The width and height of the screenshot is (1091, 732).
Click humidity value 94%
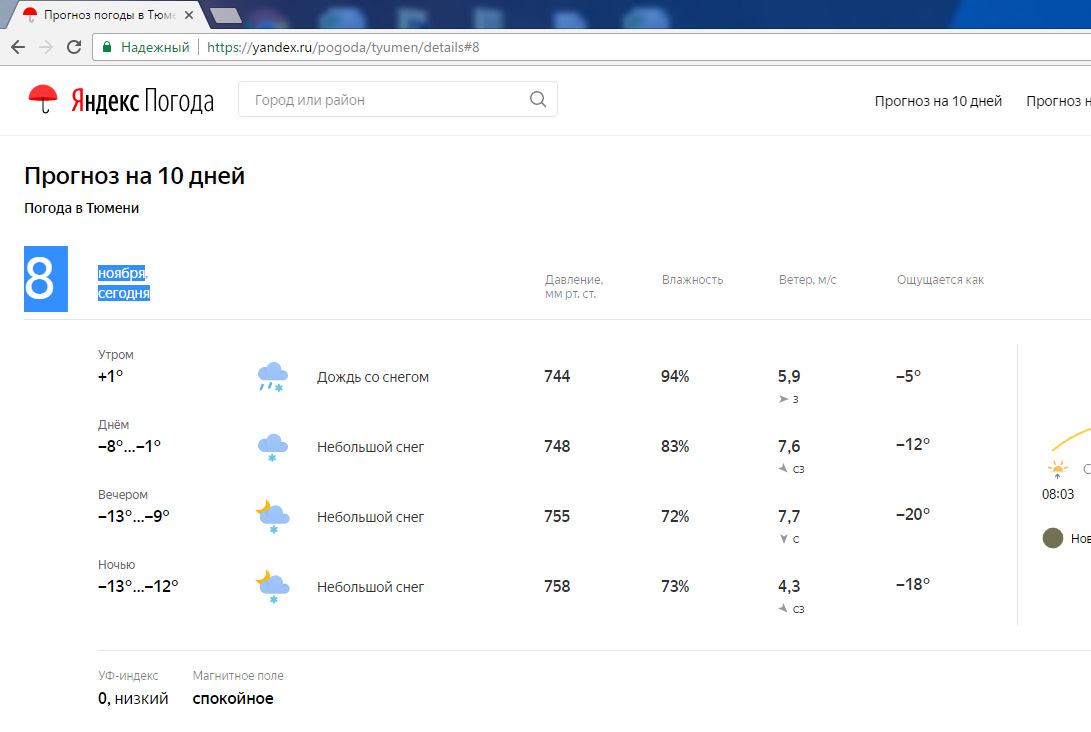pos(675,376)
